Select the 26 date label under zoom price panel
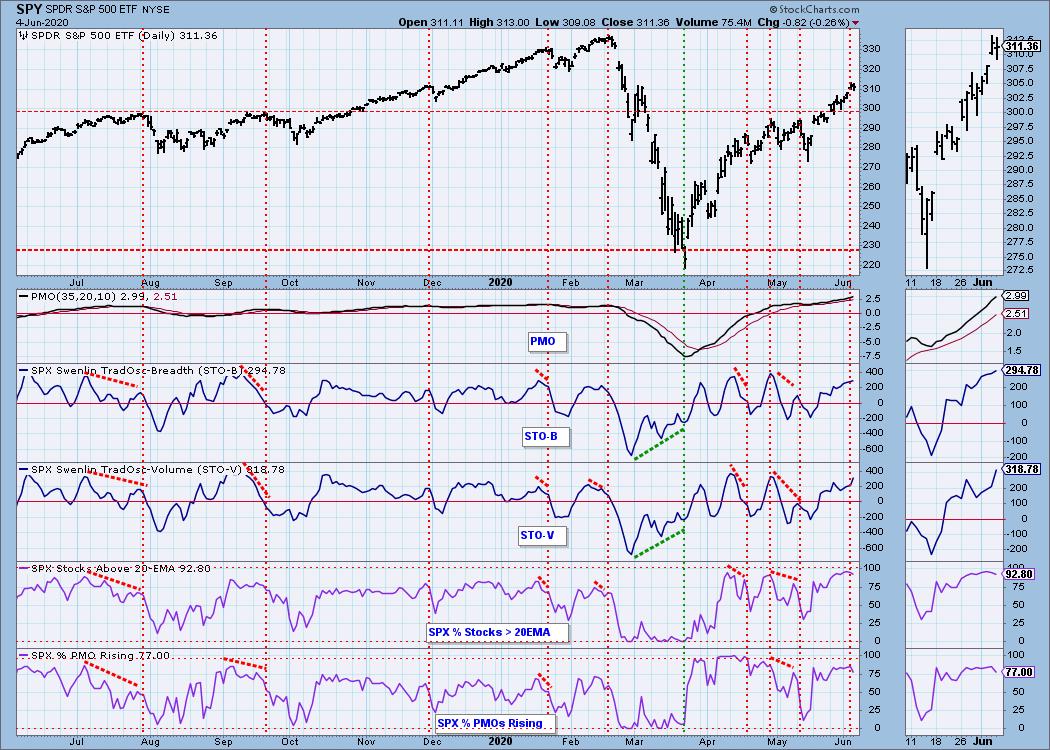This screenshot has height=750, width=1050. click(x=960, y=283)
